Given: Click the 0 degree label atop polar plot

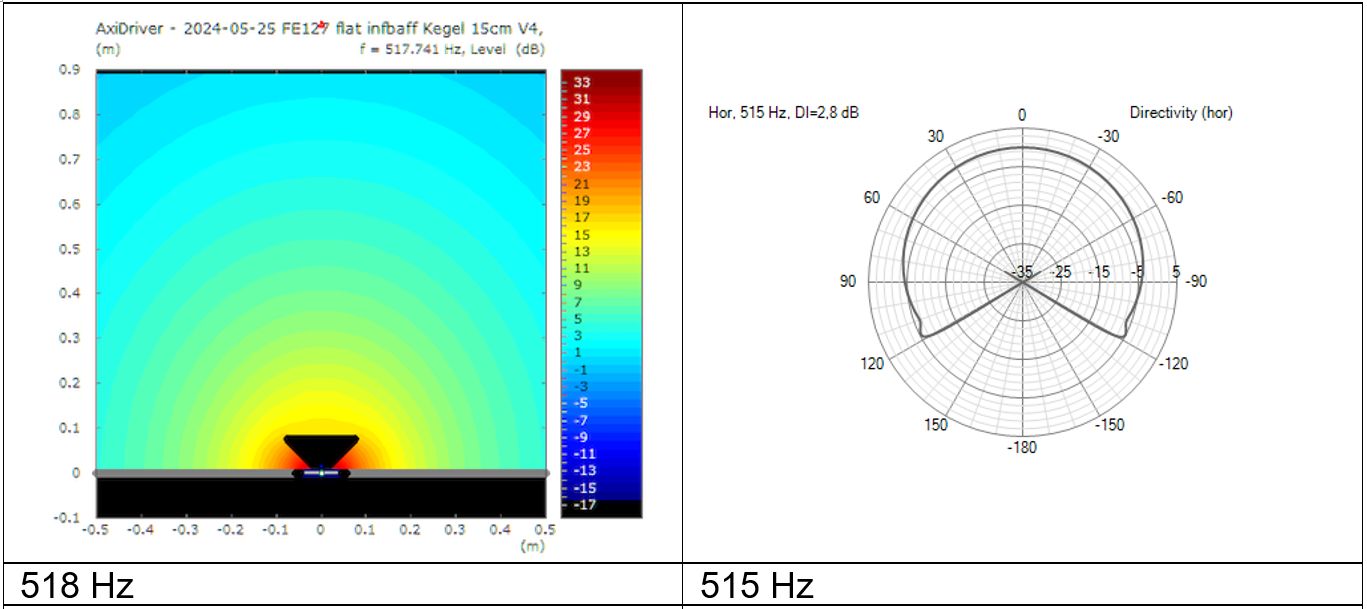Looking at the screenshot, I should tap(1022, 116).
